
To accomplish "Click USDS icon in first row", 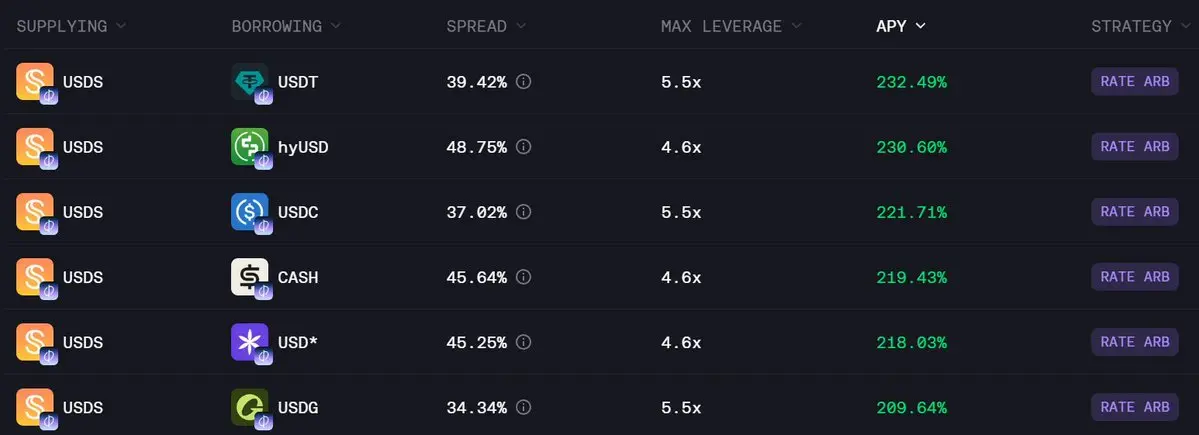I will click(x=35, y=82).
